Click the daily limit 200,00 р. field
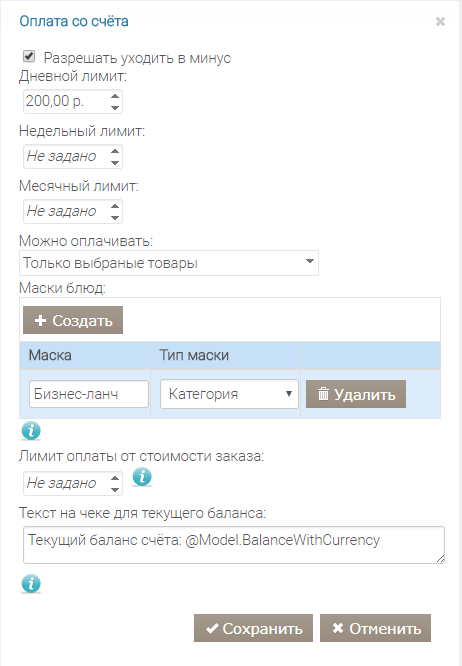The image size is (462, 666). pos(73,102)
